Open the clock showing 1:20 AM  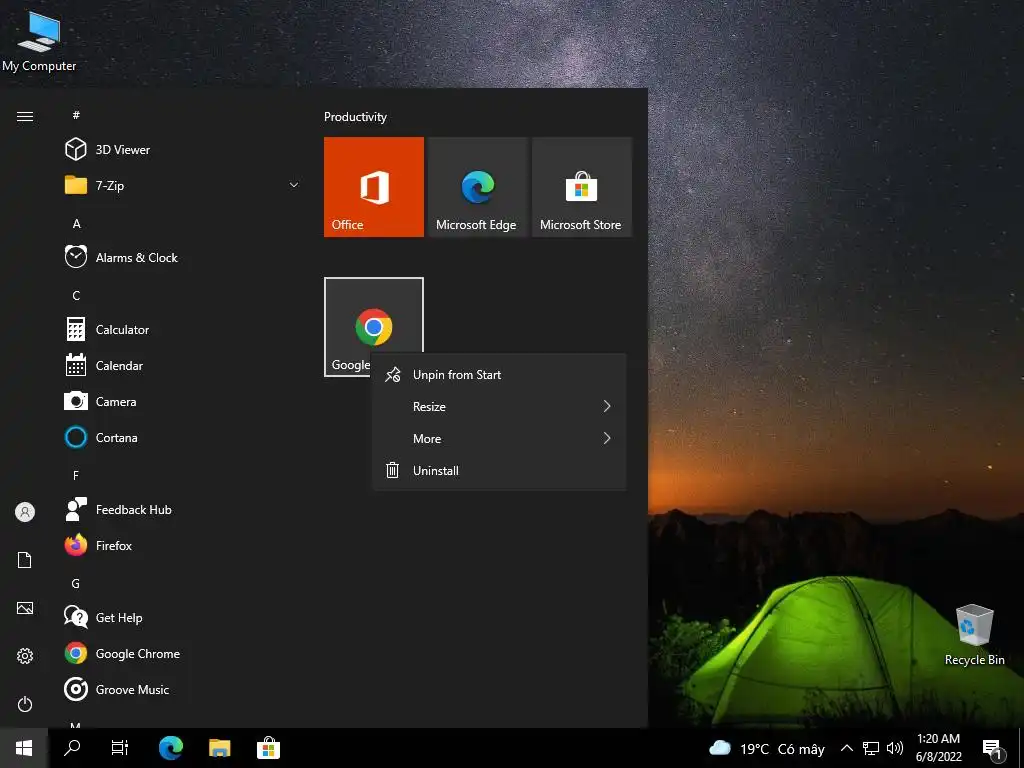point(938,748)
